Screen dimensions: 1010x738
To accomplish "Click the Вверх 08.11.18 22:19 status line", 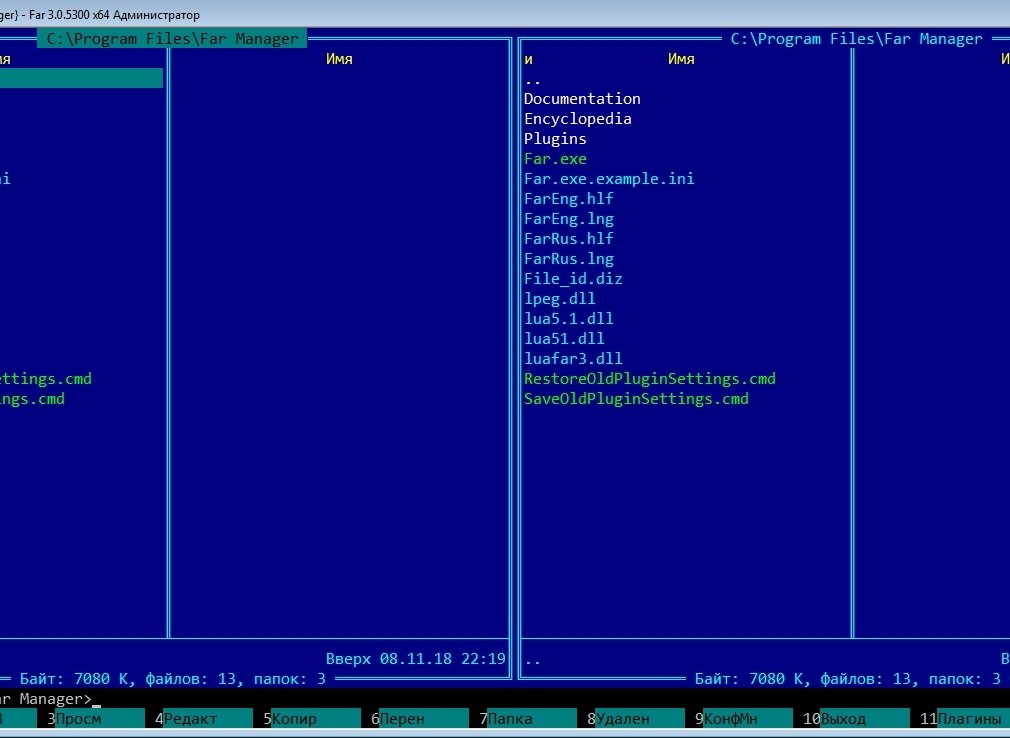I will click(x=415, y=659).
